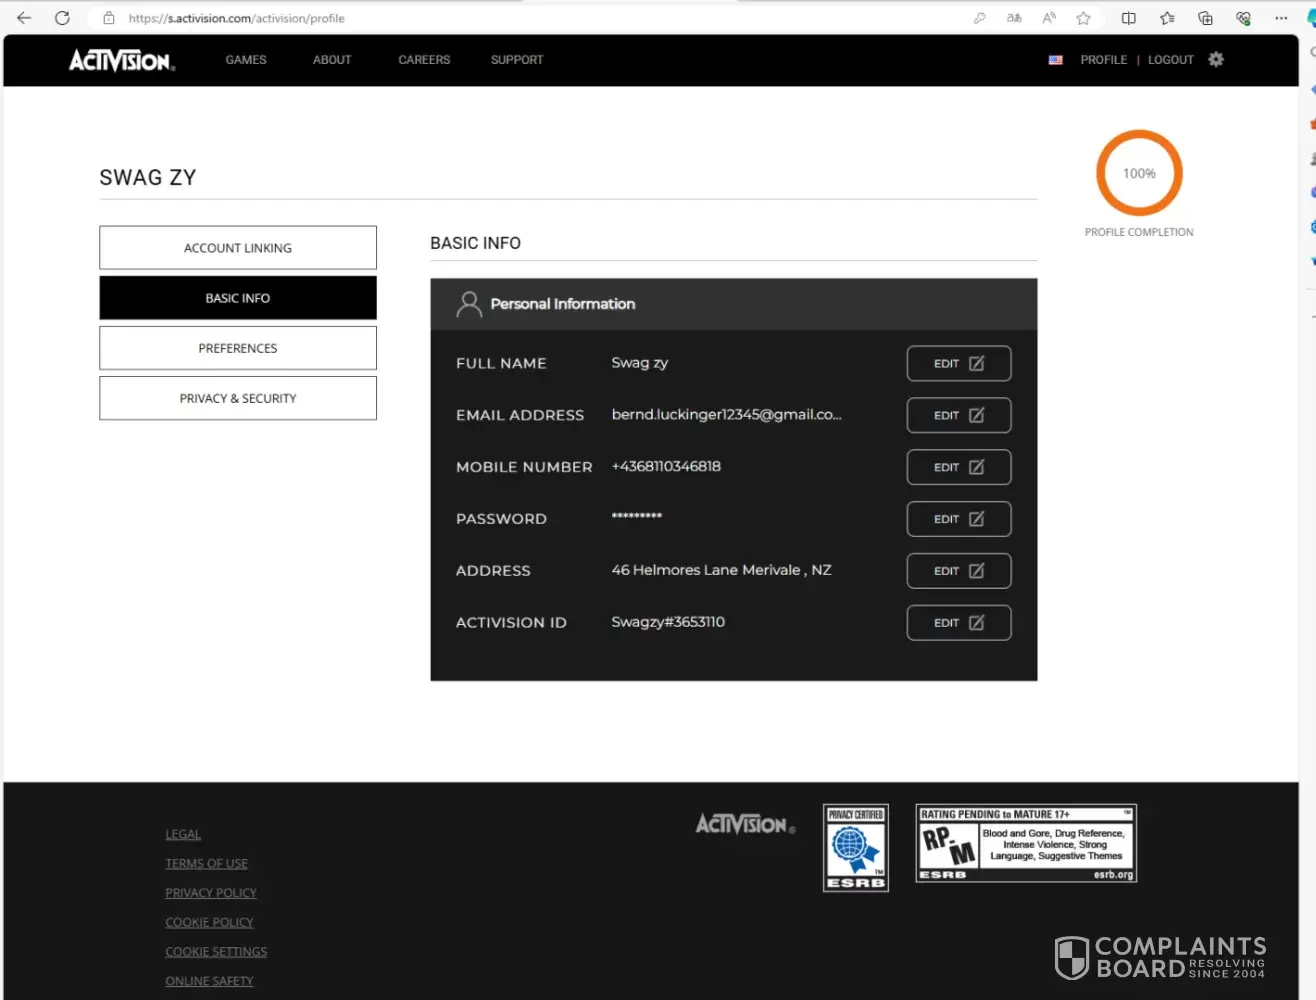The image size is (1316, 1000).
Task: Open browser split screen icon
Action: click(1129, 18)
